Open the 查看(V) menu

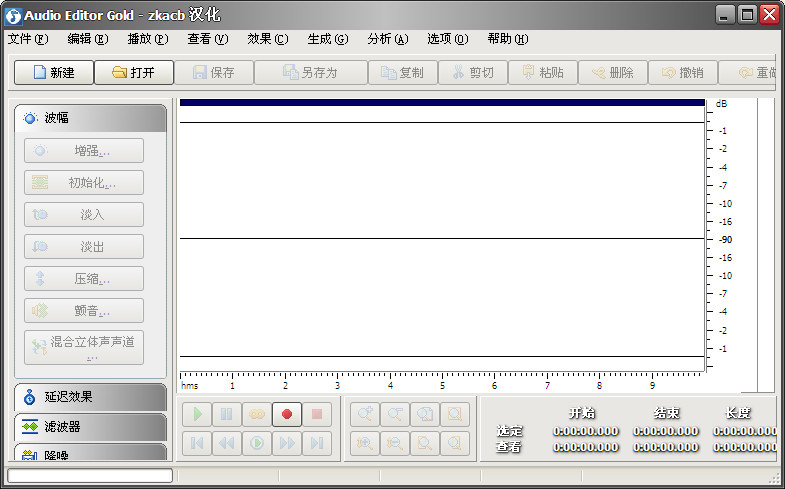[208, 39]
